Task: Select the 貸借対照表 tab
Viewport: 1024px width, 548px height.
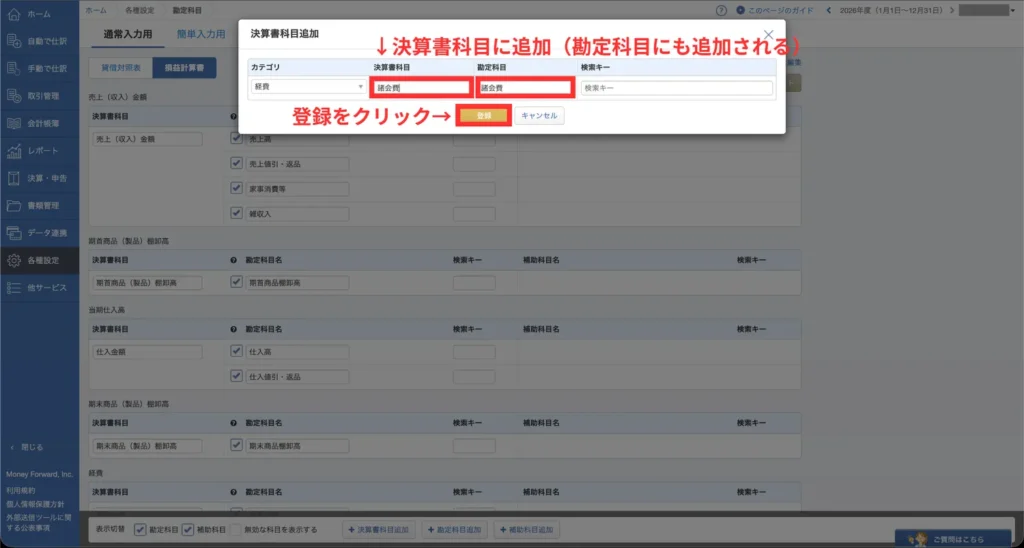Action: point(120,68)
